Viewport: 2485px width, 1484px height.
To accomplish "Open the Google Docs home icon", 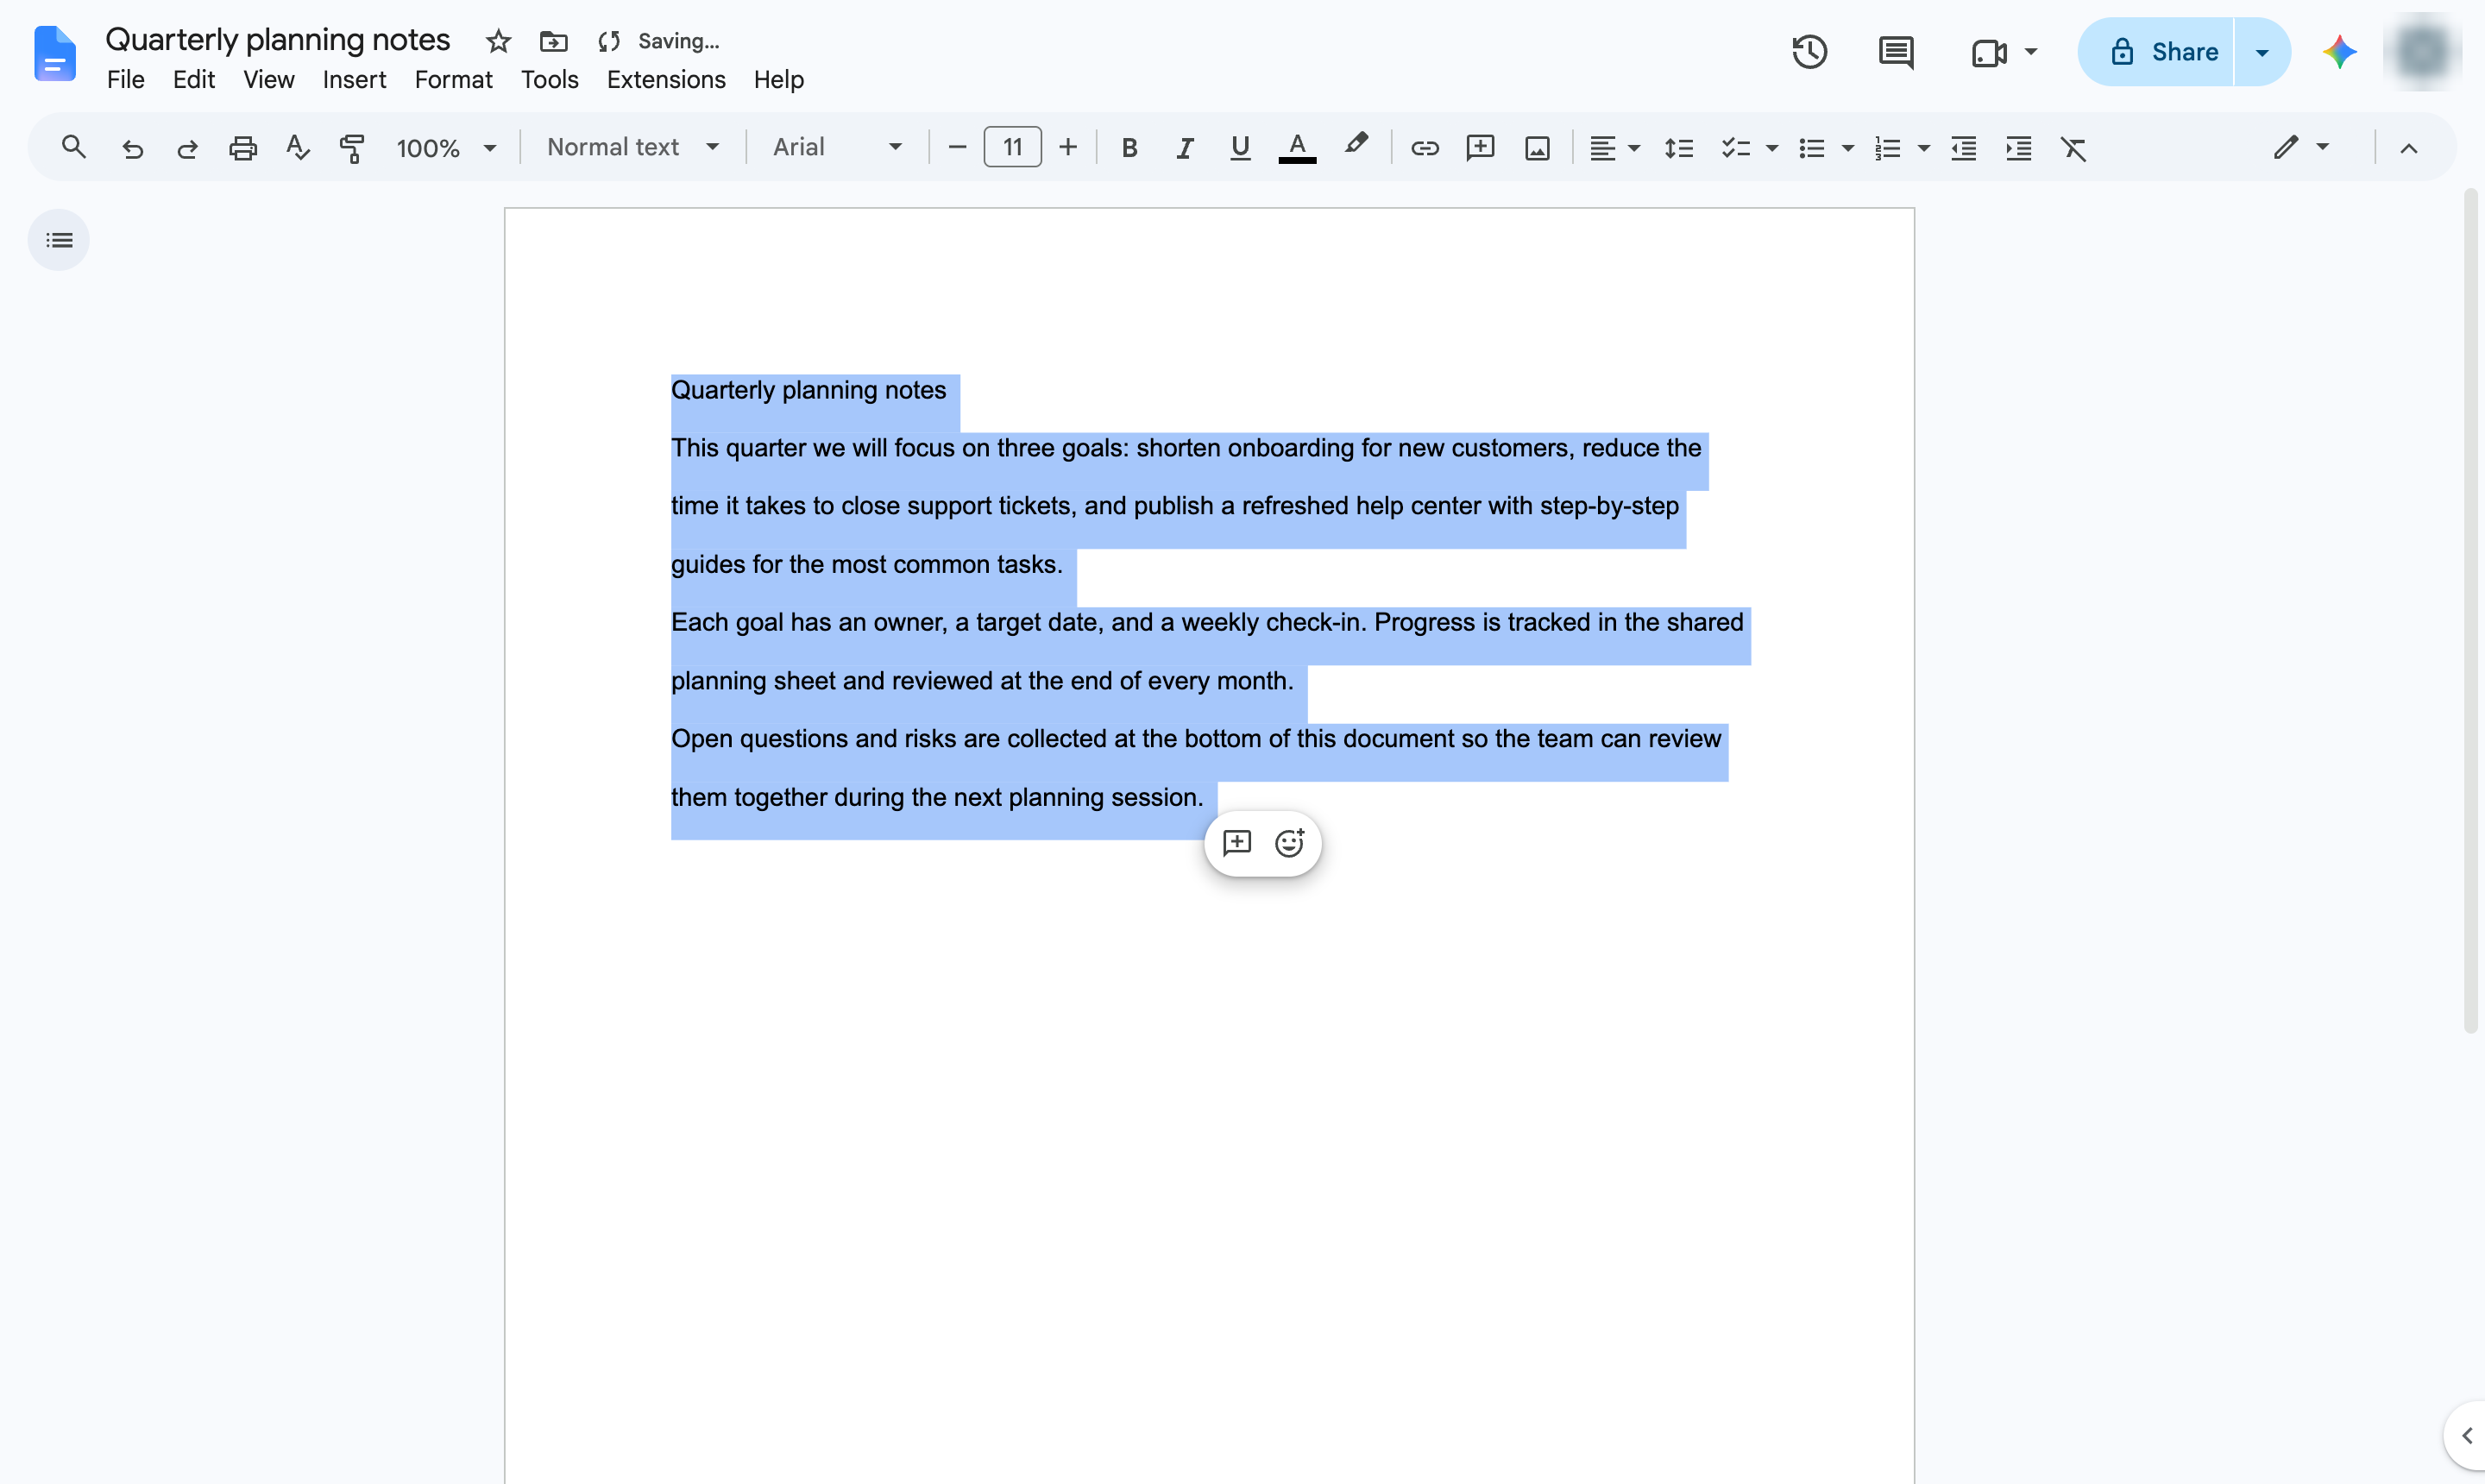I will click(x=54, y=53).
